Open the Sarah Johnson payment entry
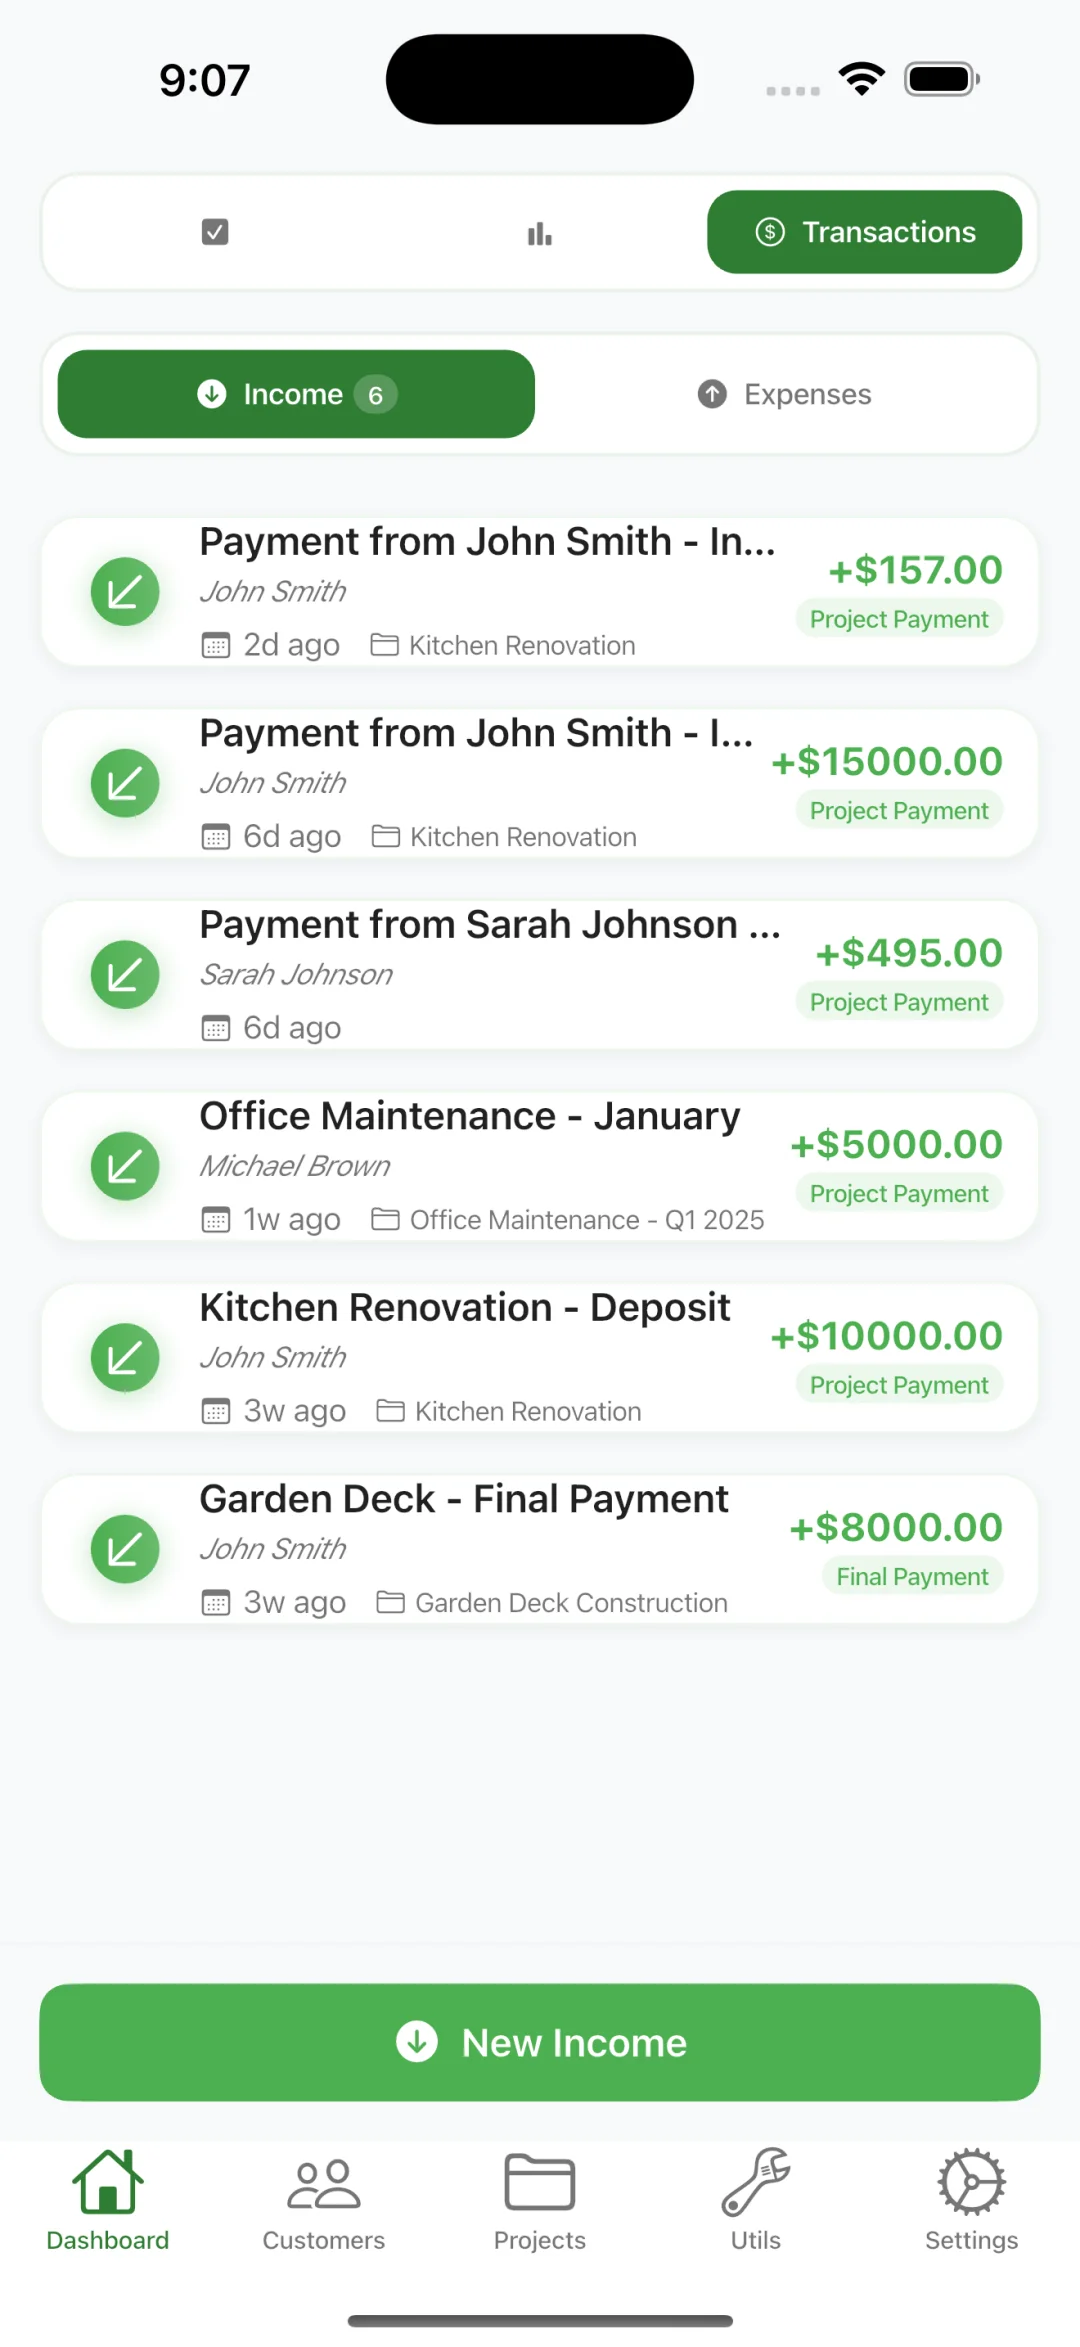The height and width of the screenshot is (2347, 1080). (540, 975)
